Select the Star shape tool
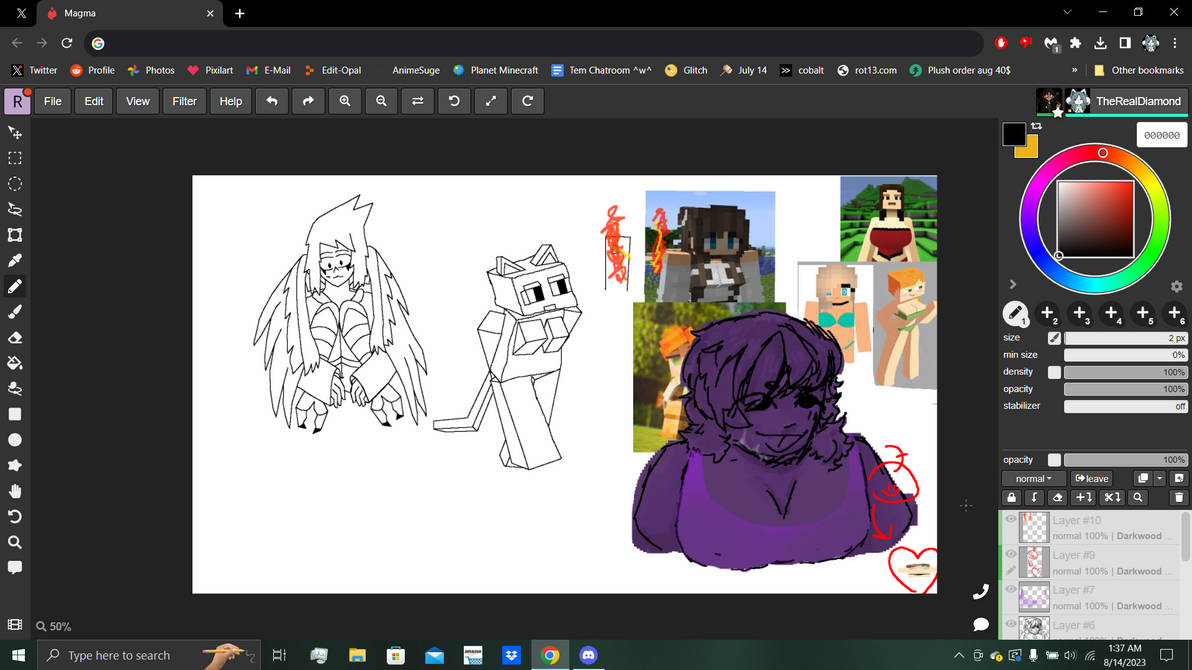The height and width of the screenshot is (670, 1192). click(x=14, y=465)
